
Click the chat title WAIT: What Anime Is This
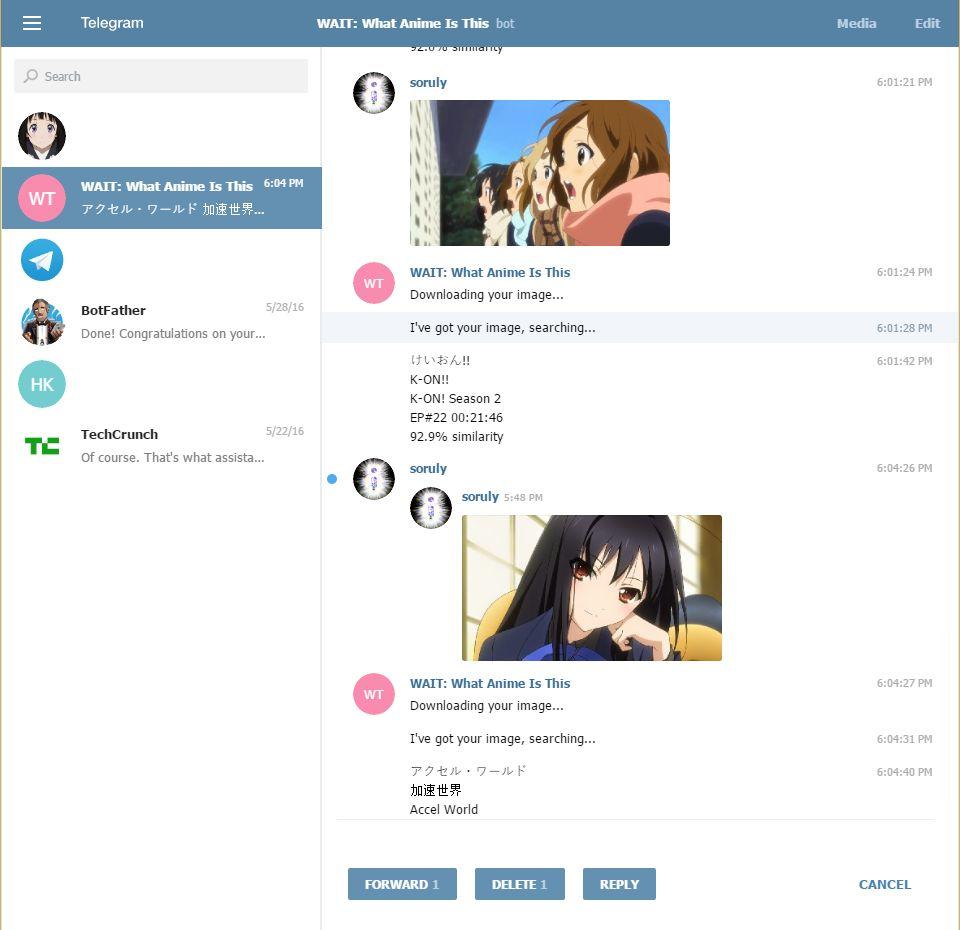403,23
